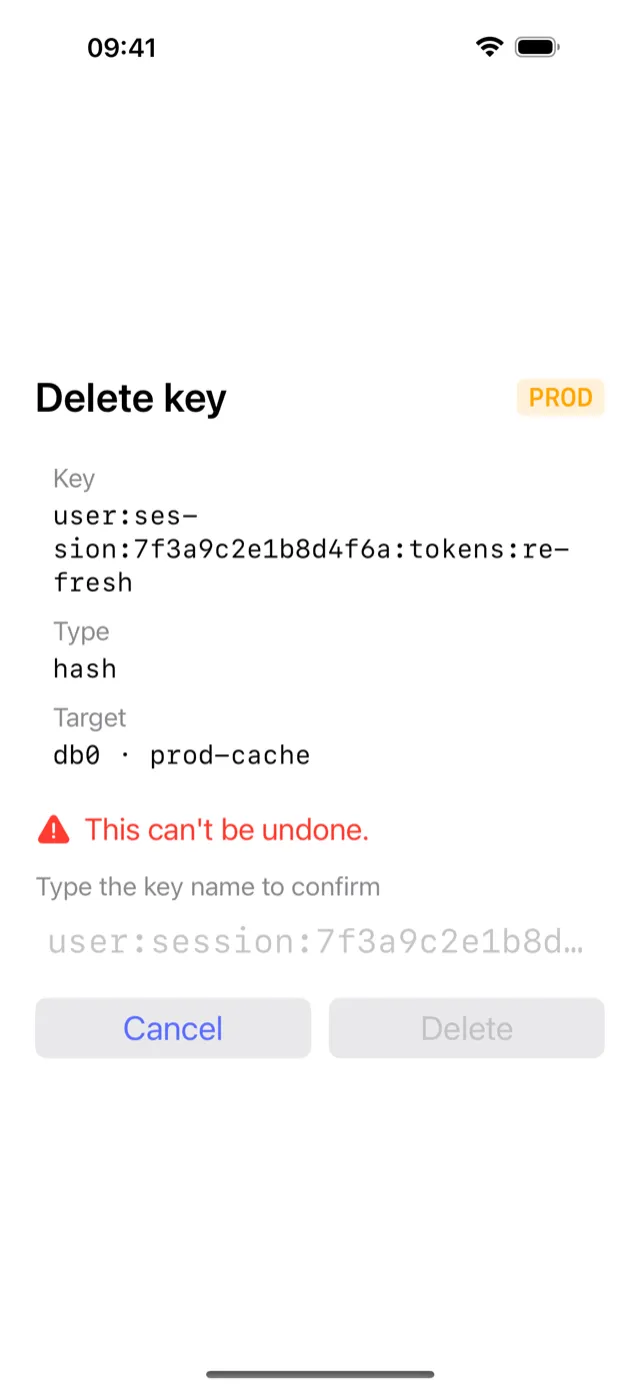Tap the db0 · prod-cache target value

click(182, 756)
